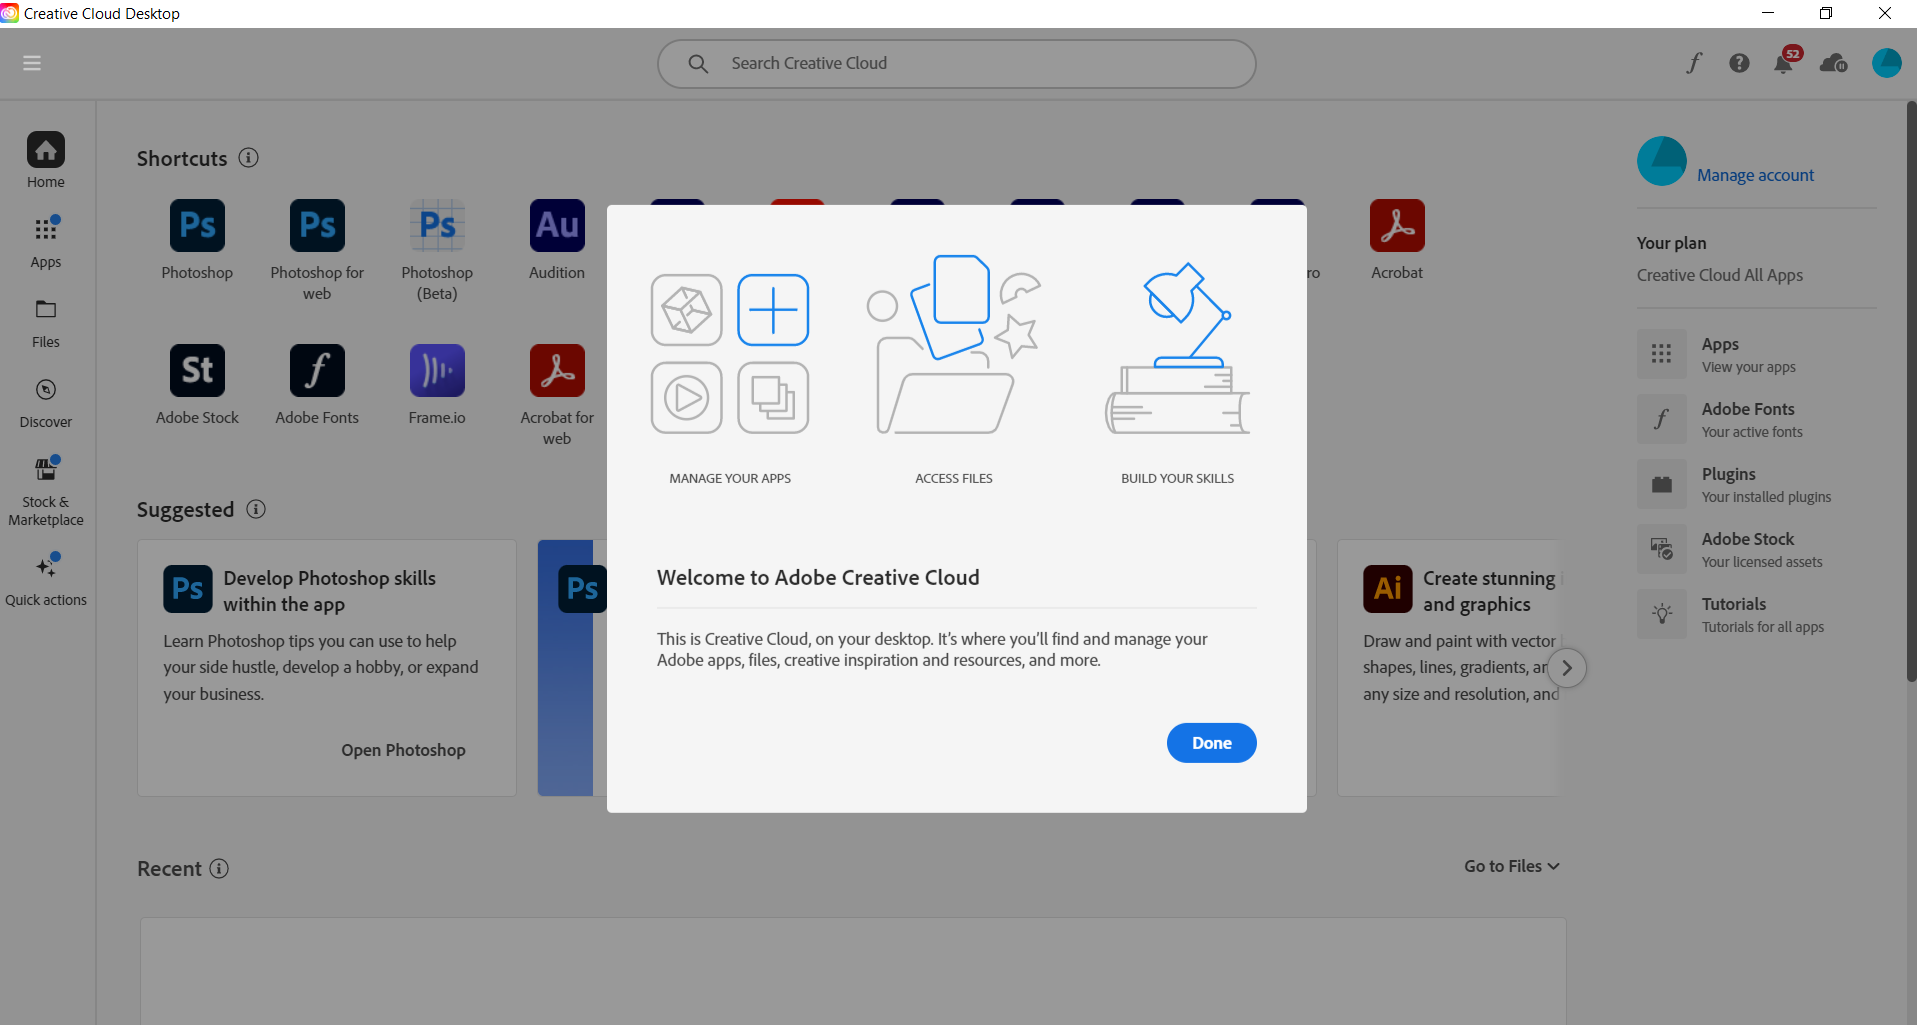Show info next to Suggested heading
1917x1025 pixels.
tap(256, 509)
